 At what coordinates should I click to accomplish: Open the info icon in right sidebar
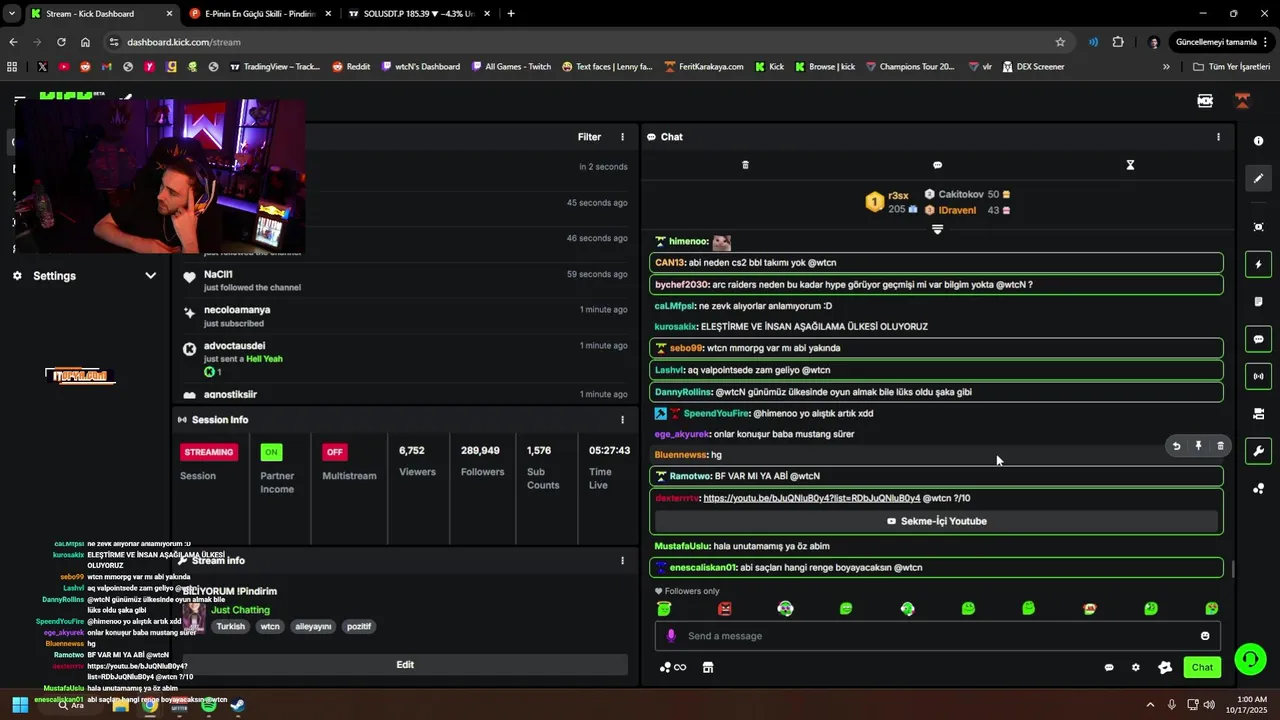point(1258,141)
